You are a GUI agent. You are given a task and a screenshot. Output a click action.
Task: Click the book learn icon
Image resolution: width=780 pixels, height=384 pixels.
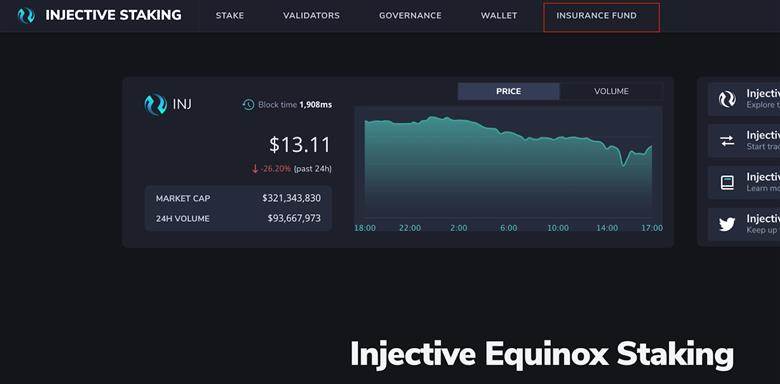(x=727, y=183)
